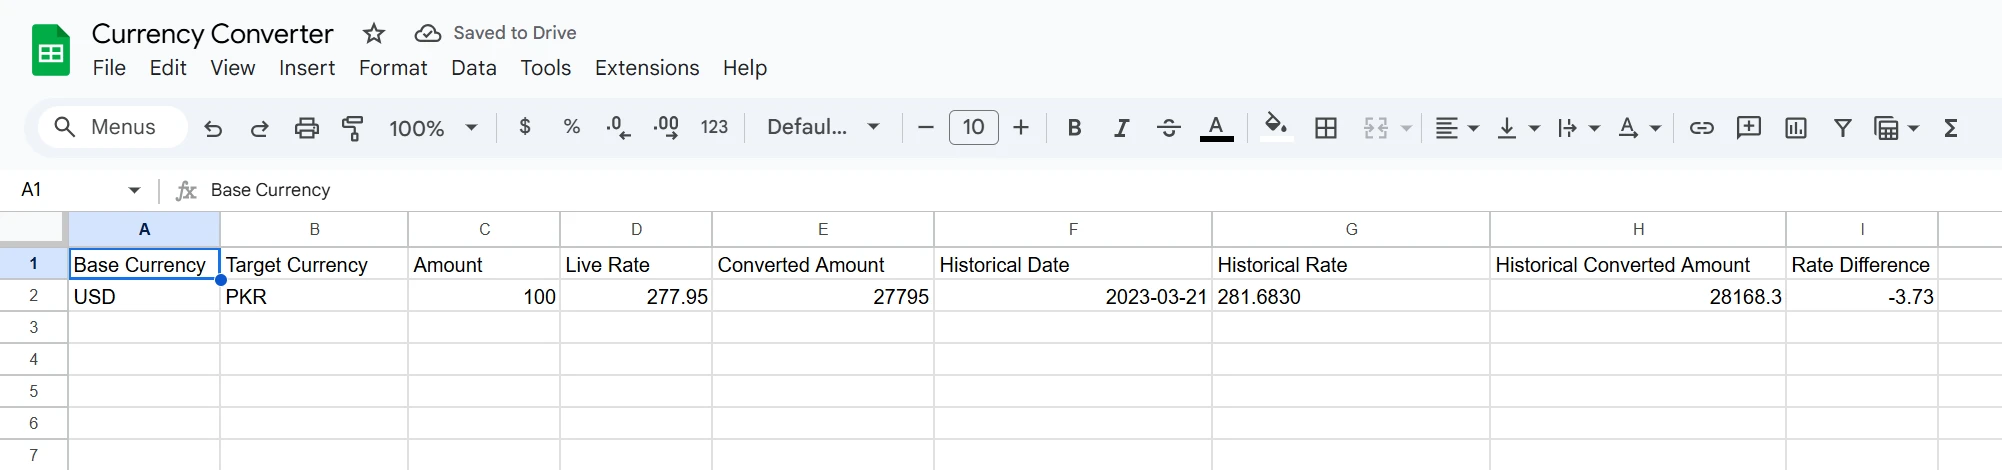2002x470 pixels.
Task: Decrease font size minus button
Action: 926,128
